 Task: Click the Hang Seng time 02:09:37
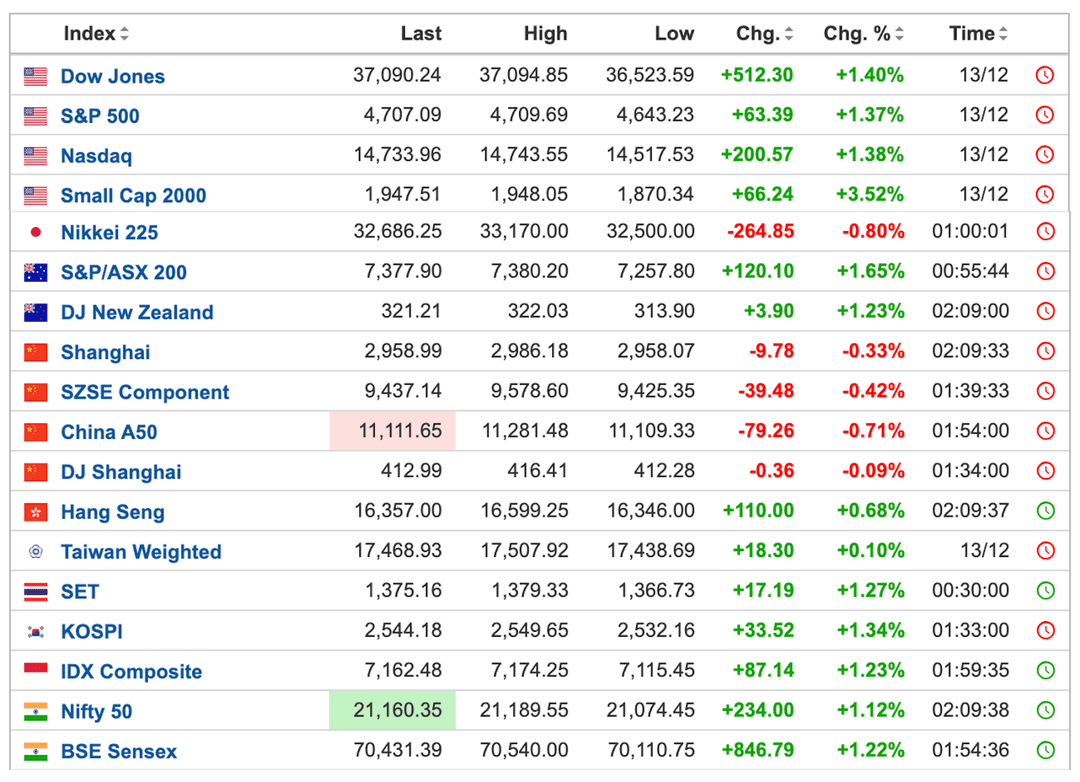[x=970, y=511]
